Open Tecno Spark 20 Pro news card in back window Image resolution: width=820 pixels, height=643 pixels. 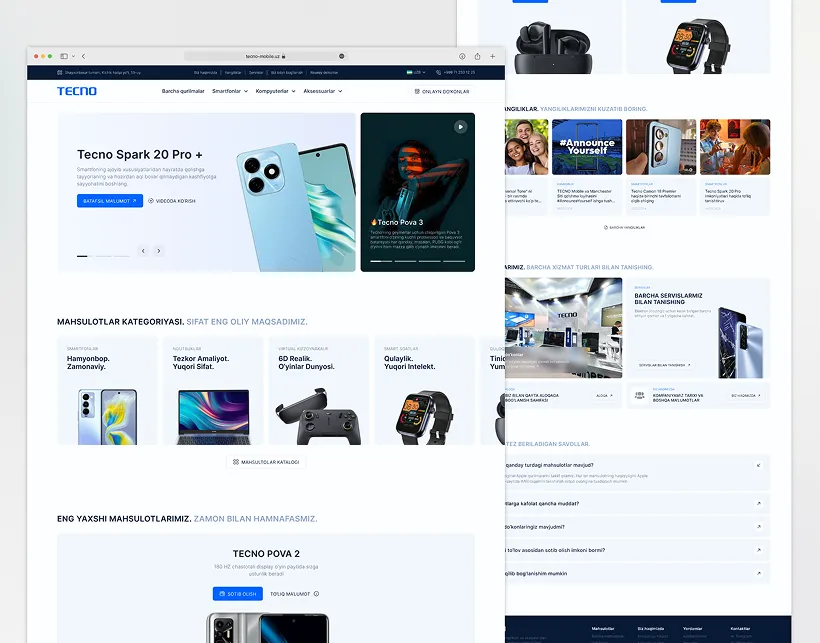(x=735, y=167)
